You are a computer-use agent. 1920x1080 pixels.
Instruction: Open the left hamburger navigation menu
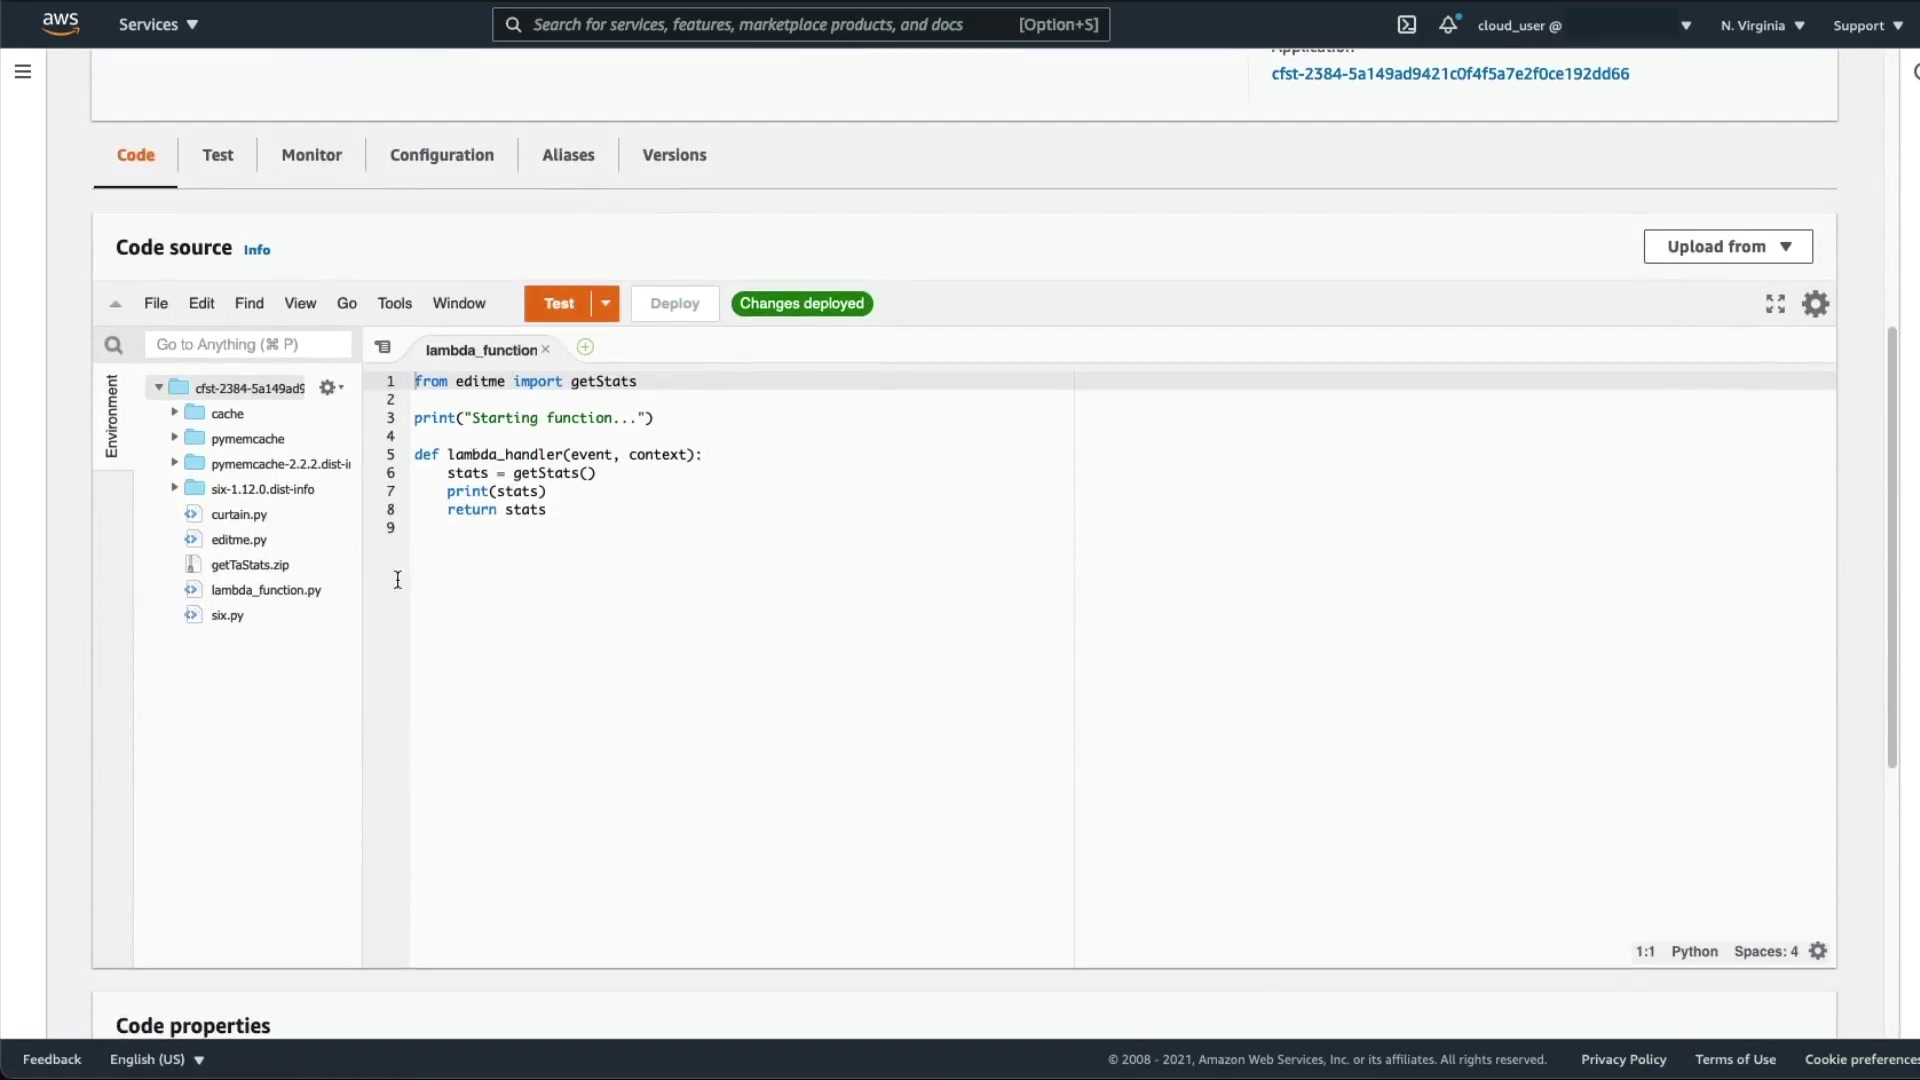coord(23,72)
